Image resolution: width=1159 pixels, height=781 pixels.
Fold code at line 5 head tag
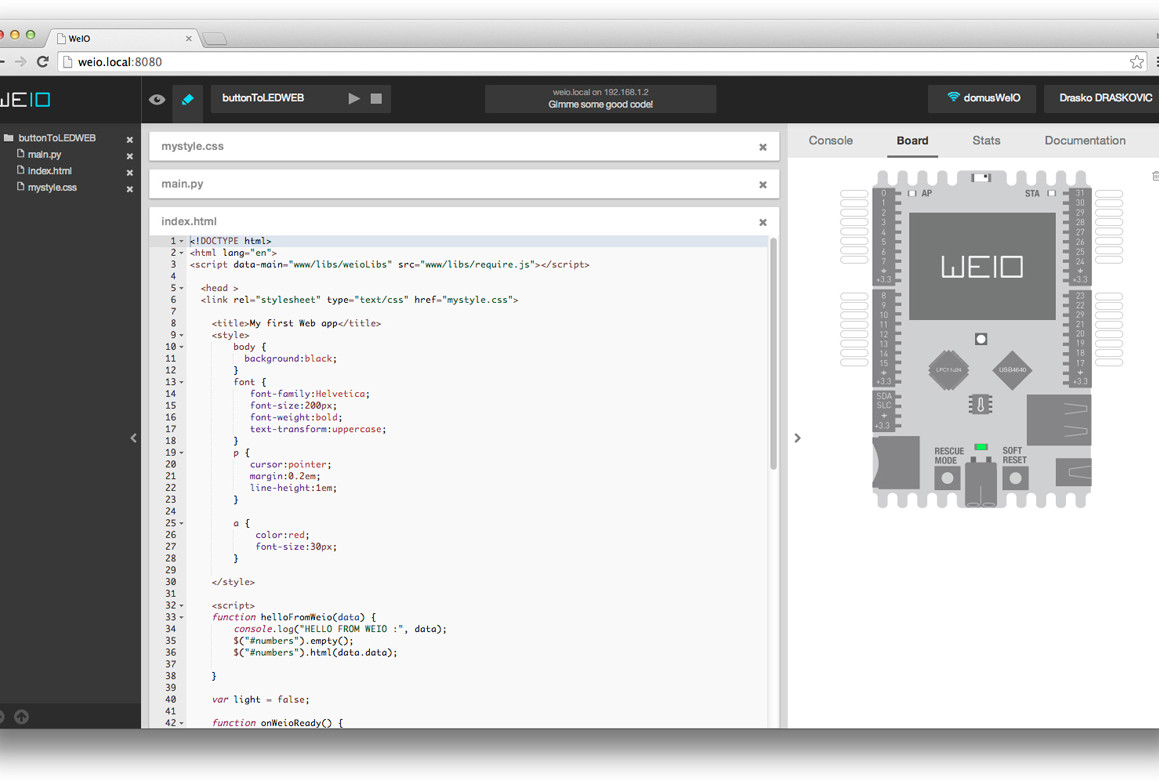[182, 288]
